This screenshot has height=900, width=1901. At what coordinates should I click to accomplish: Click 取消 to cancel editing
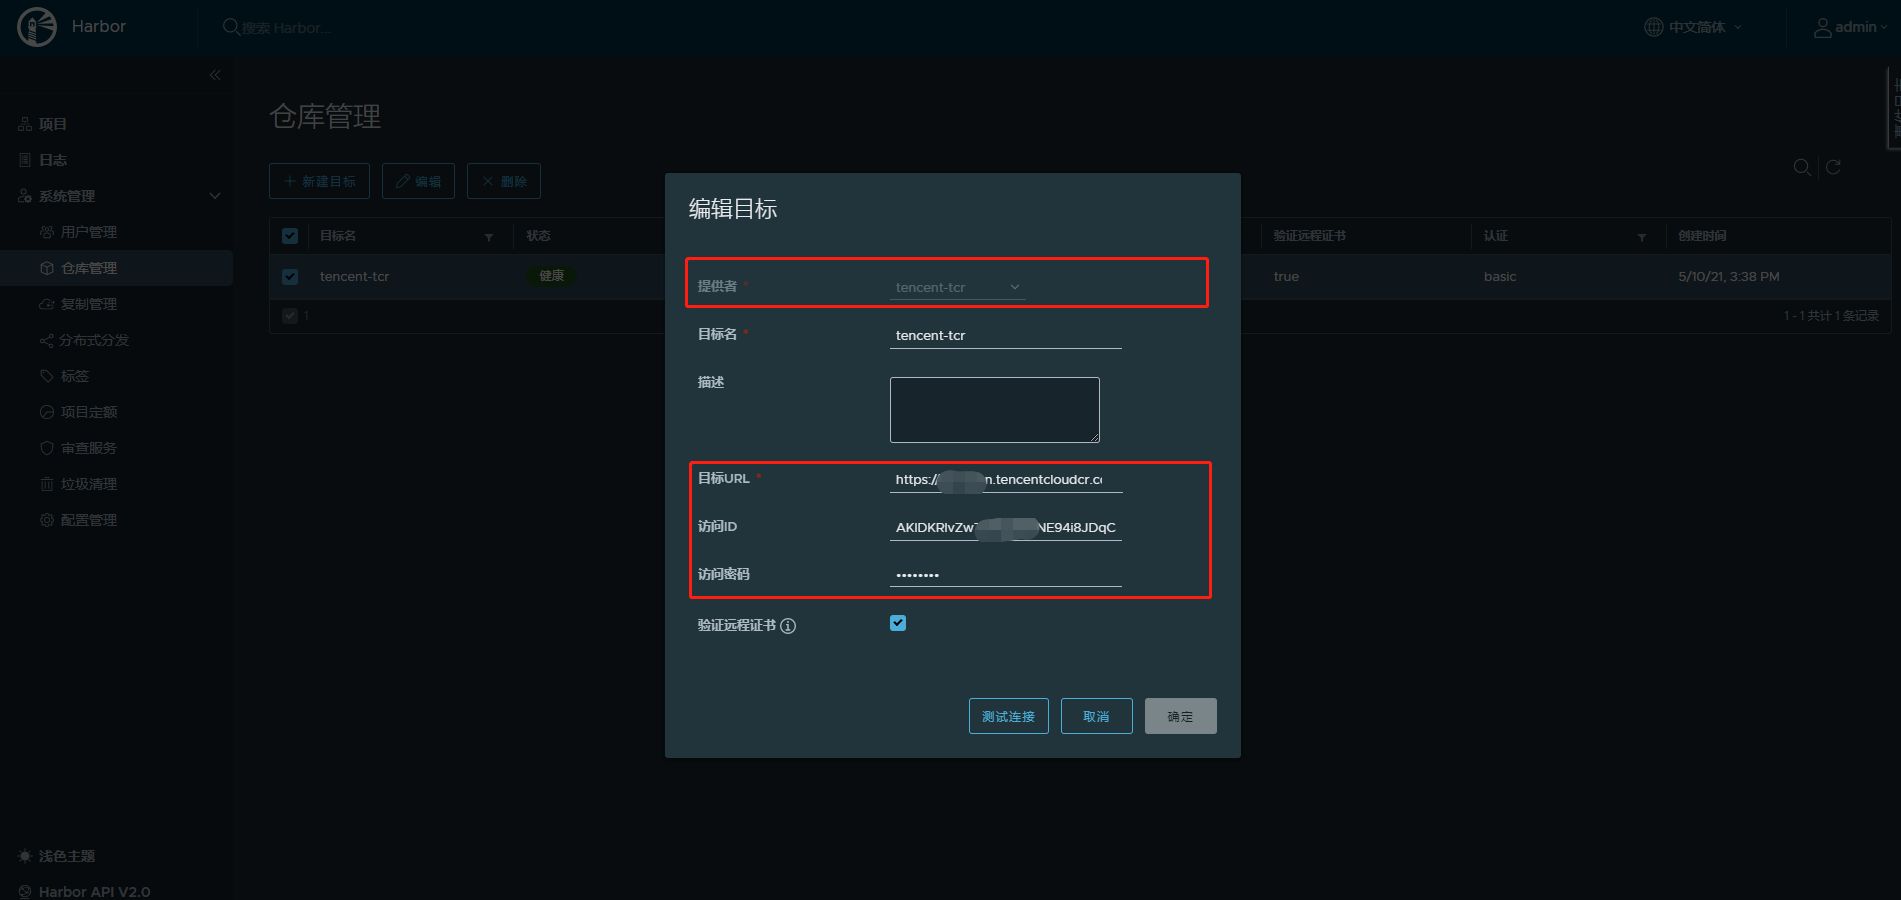[1096, 716]
